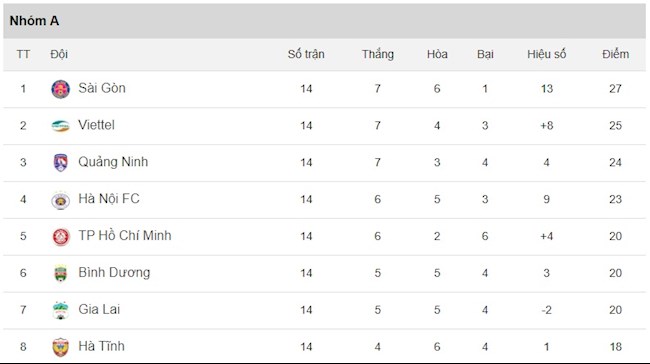Click the Điểm column header
The image size is (650, 364).
(x=616, y=54)
